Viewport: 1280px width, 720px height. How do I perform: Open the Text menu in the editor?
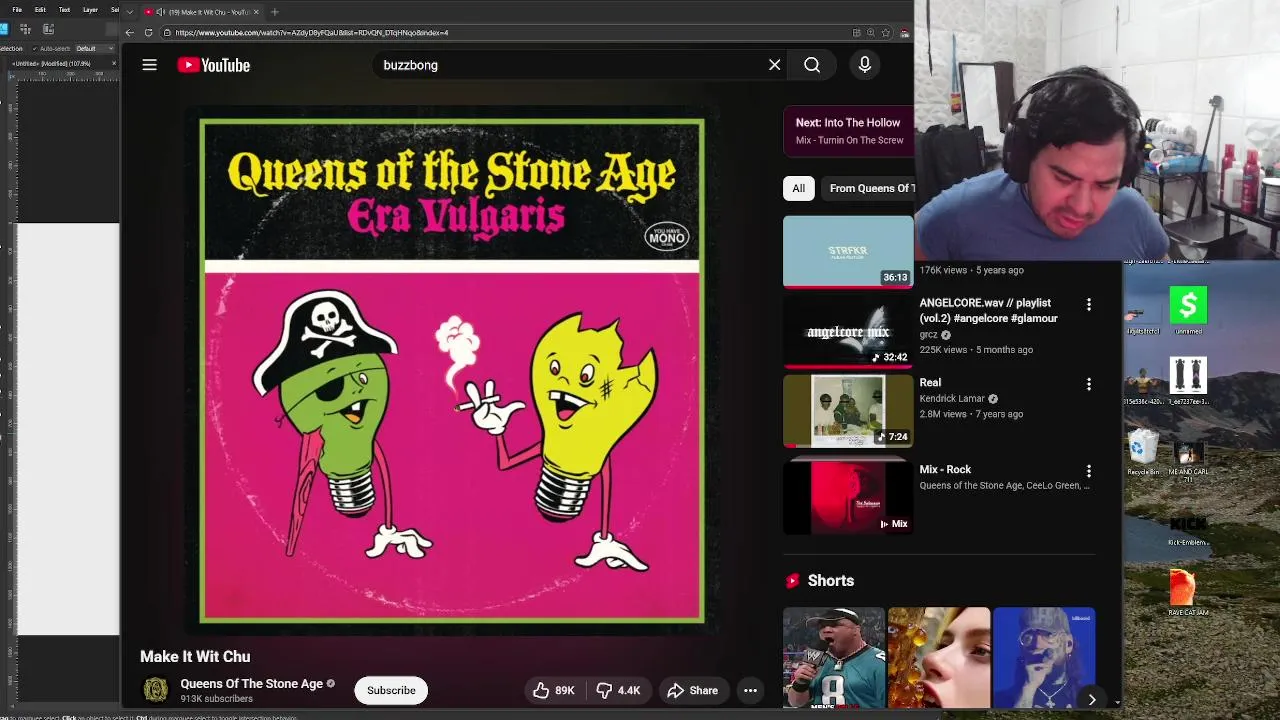point(64,10)
